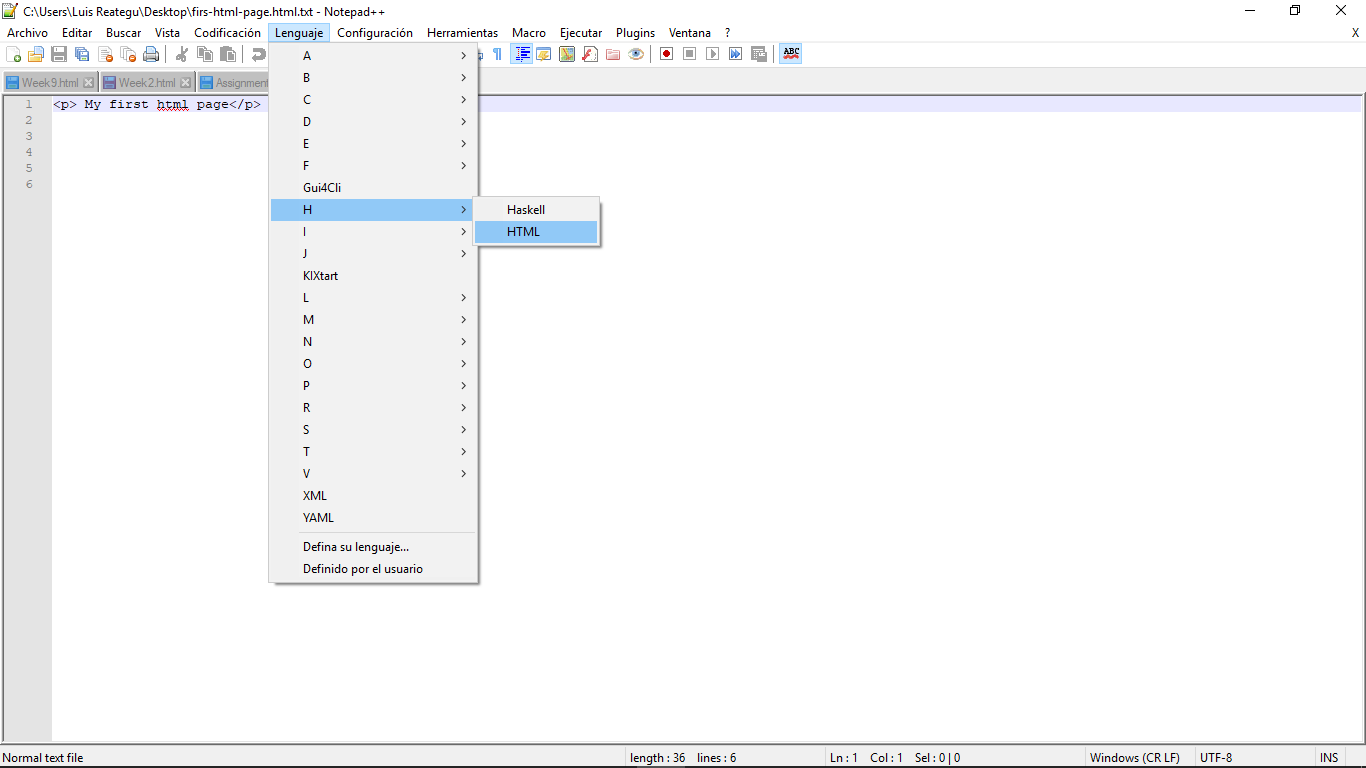Switch to the Assignment tab
Image resolution: width=1366 pixels, height=768 pixels.
click(233, 83)
